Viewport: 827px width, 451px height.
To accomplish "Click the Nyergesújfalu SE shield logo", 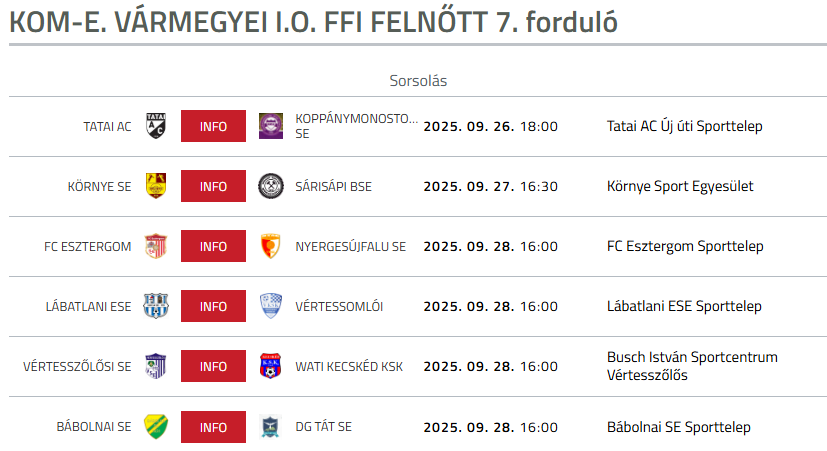I will pos(270,246).
